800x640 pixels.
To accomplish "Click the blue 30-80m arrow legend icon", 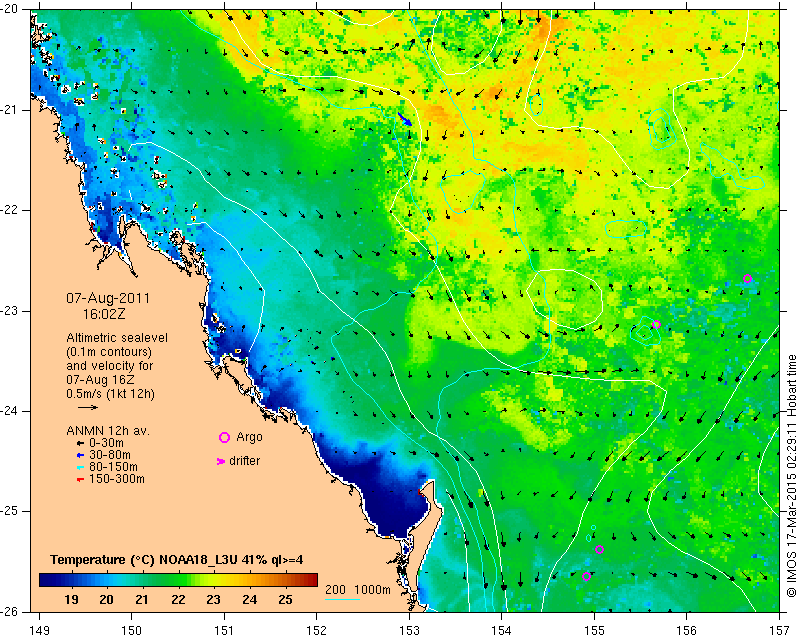I will click(80, 455).
